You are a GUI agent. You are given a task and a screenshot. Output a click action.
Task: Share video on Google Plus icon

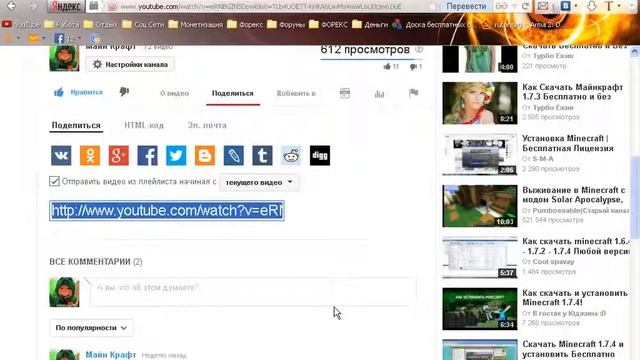click(x=119, y=156)
